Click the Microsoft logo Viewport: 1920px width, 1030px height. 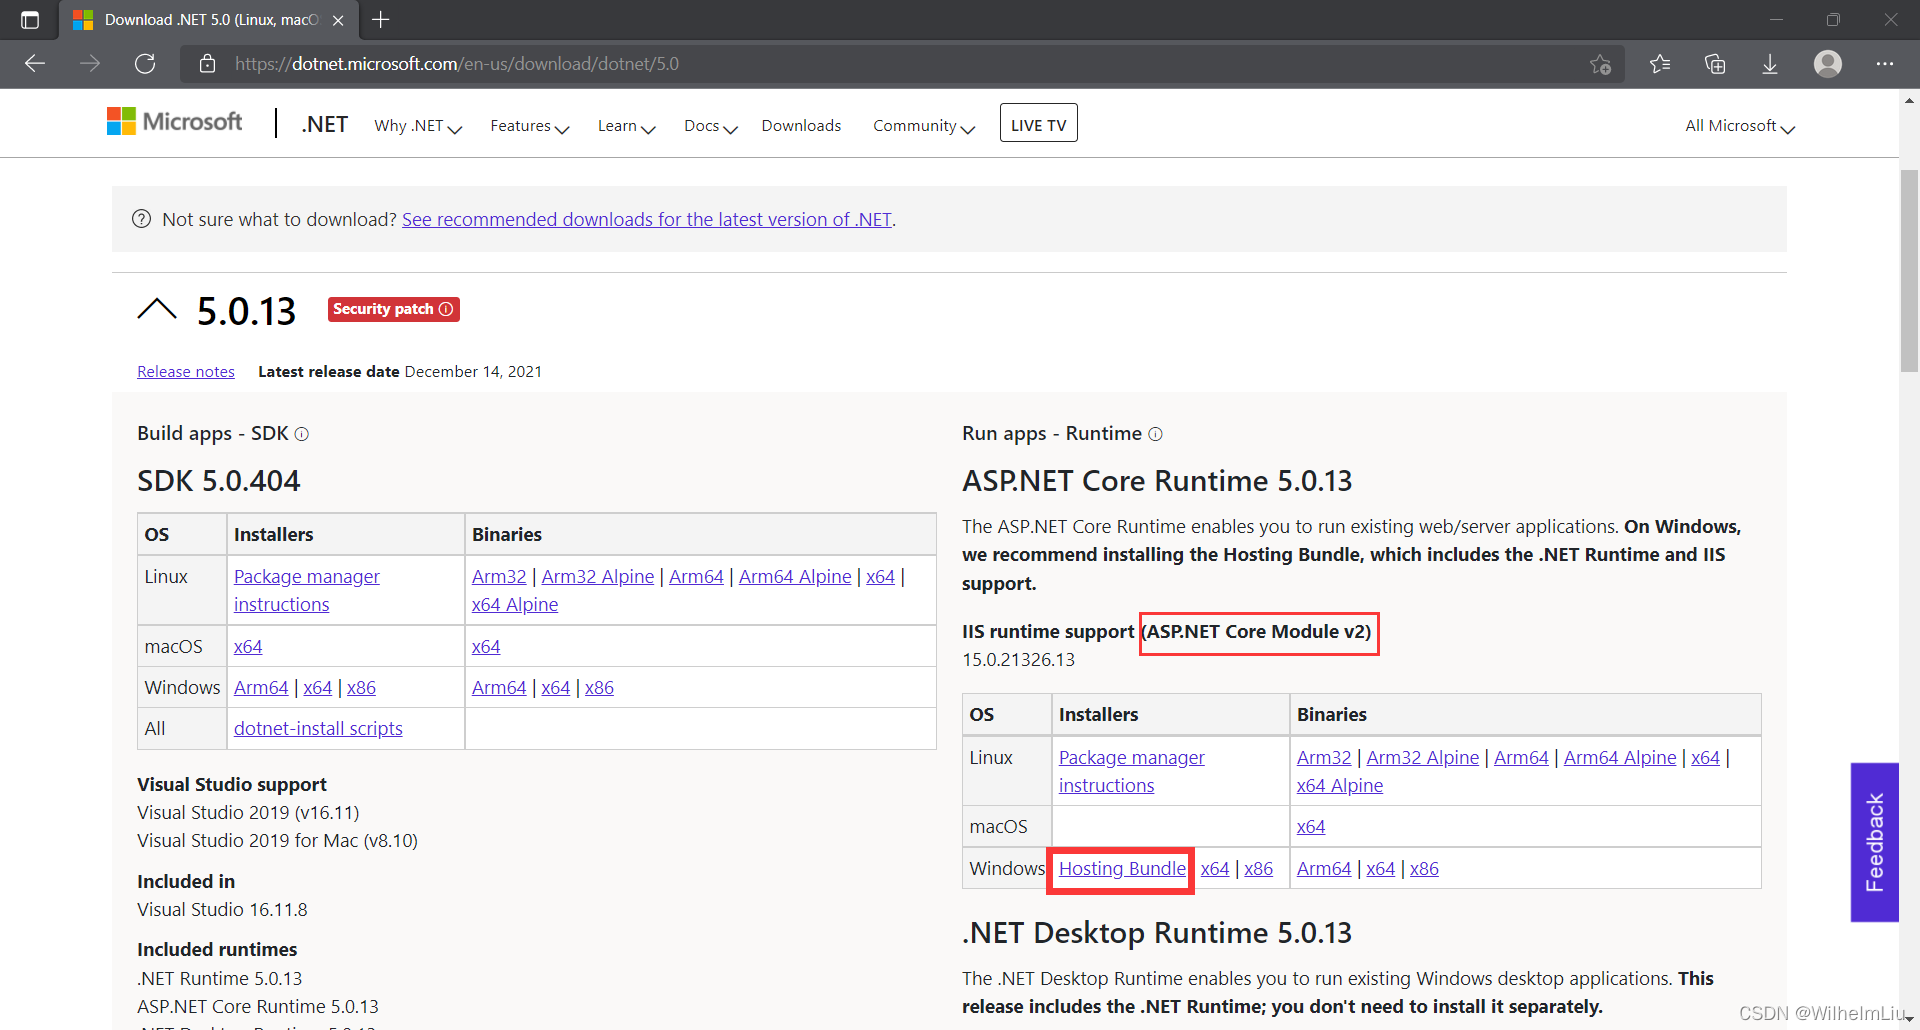(175, 122)
